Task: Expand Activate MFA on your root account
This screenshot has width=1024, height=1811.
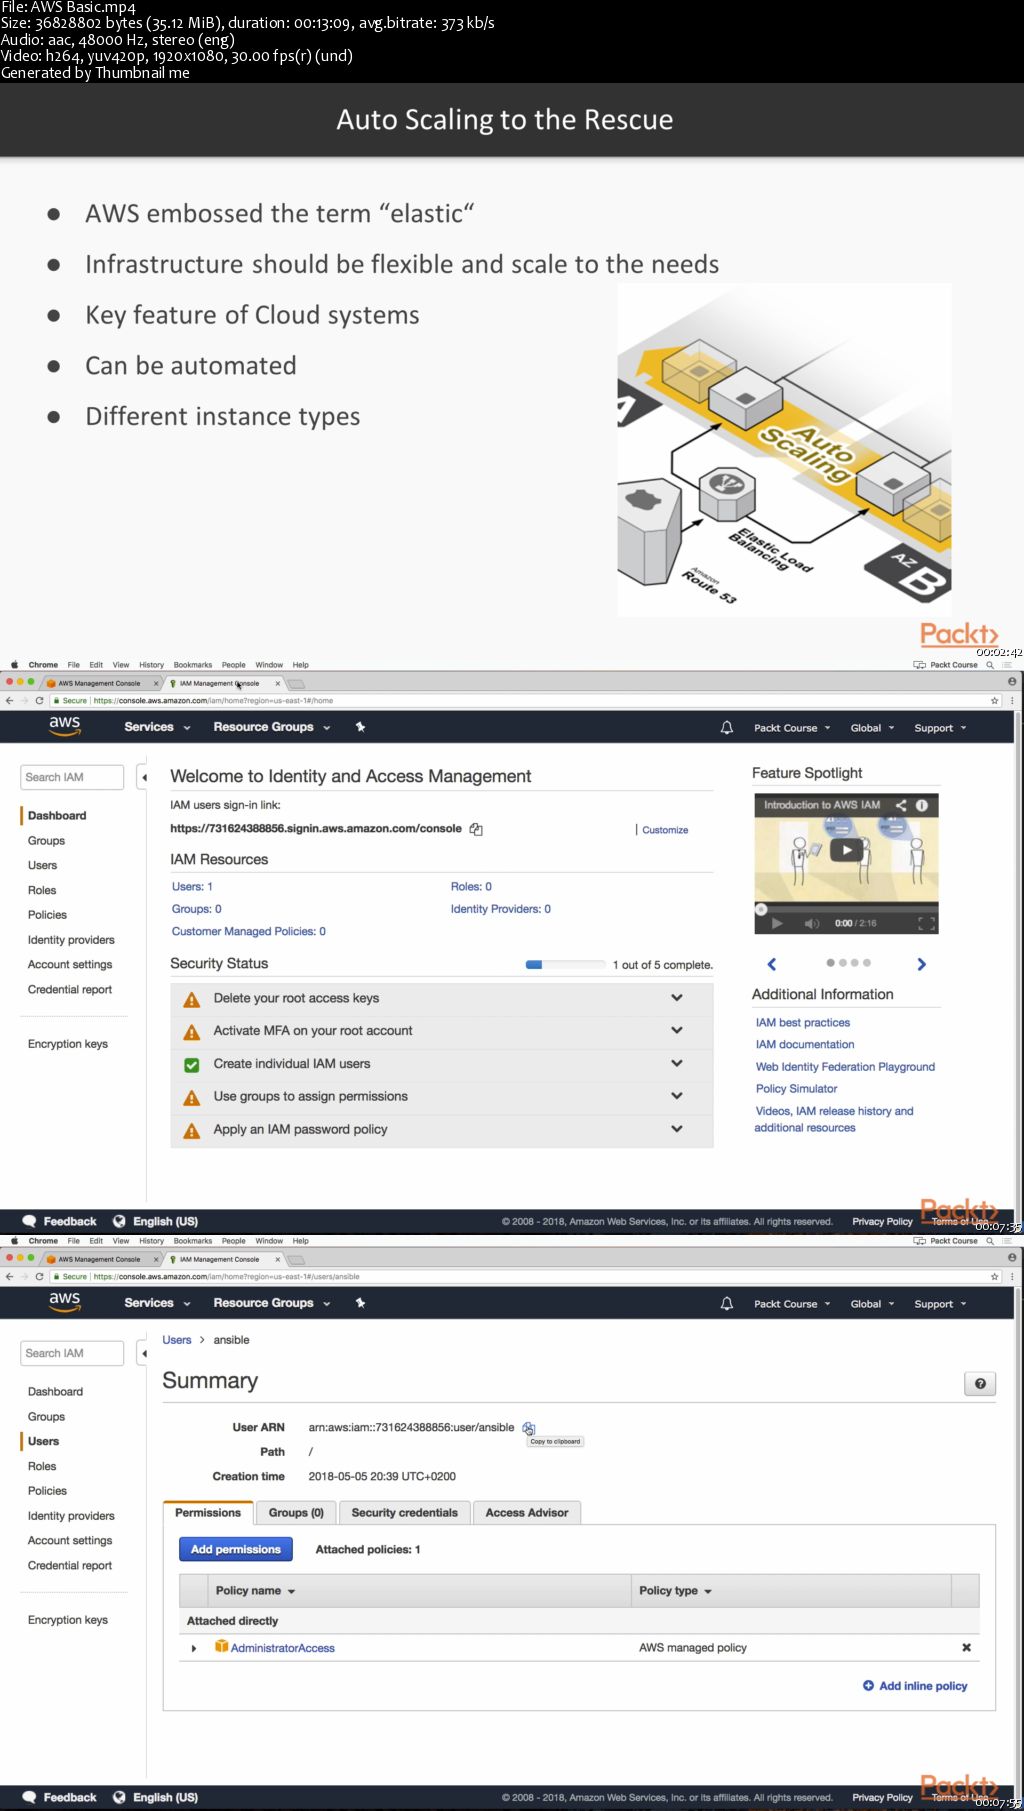Action: pos(677,1030)
